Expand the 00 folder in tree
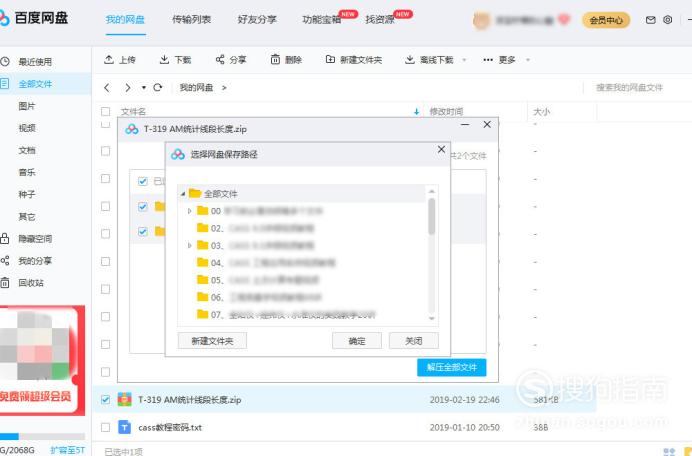692x456 pixels. 190,211
